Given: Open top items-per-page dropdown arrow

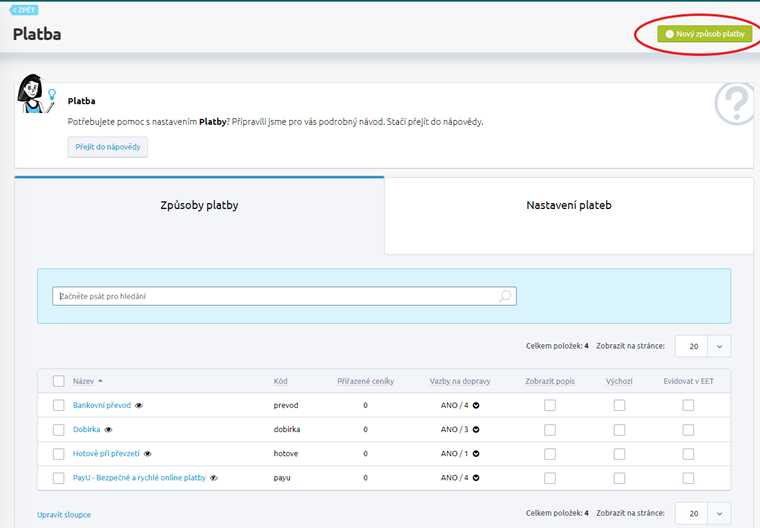Looking at the screenshot, I should (719, 346).
